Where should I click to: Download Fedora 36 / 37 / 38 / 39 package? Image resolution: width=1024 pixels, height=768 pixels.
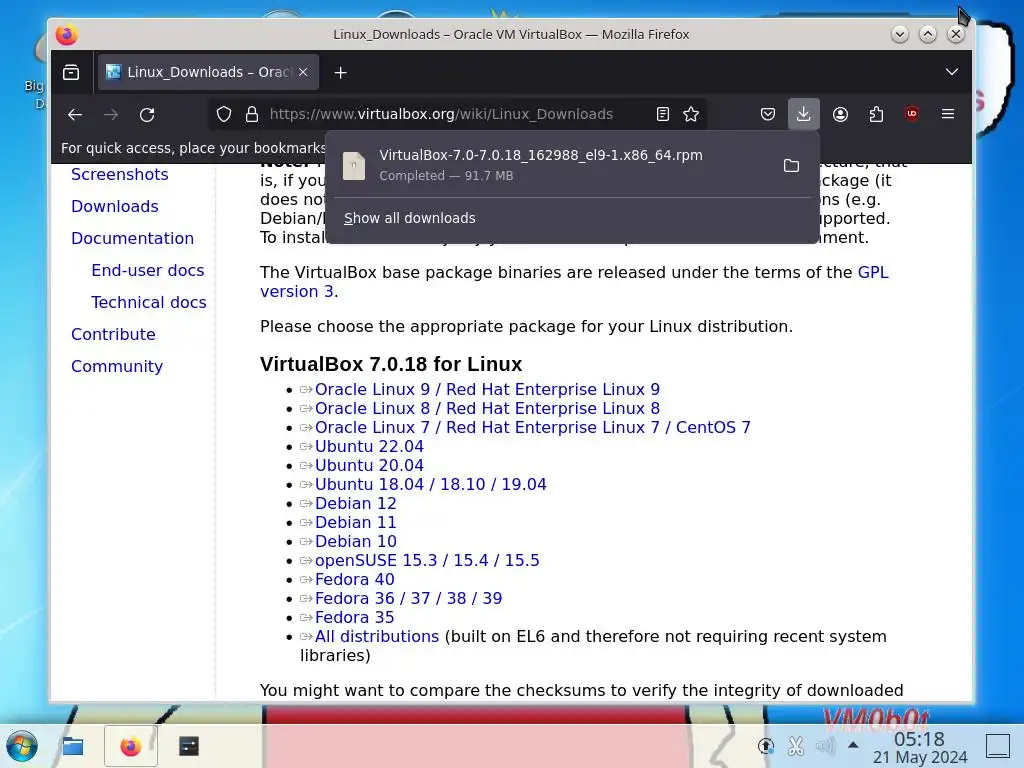(408, 598)
